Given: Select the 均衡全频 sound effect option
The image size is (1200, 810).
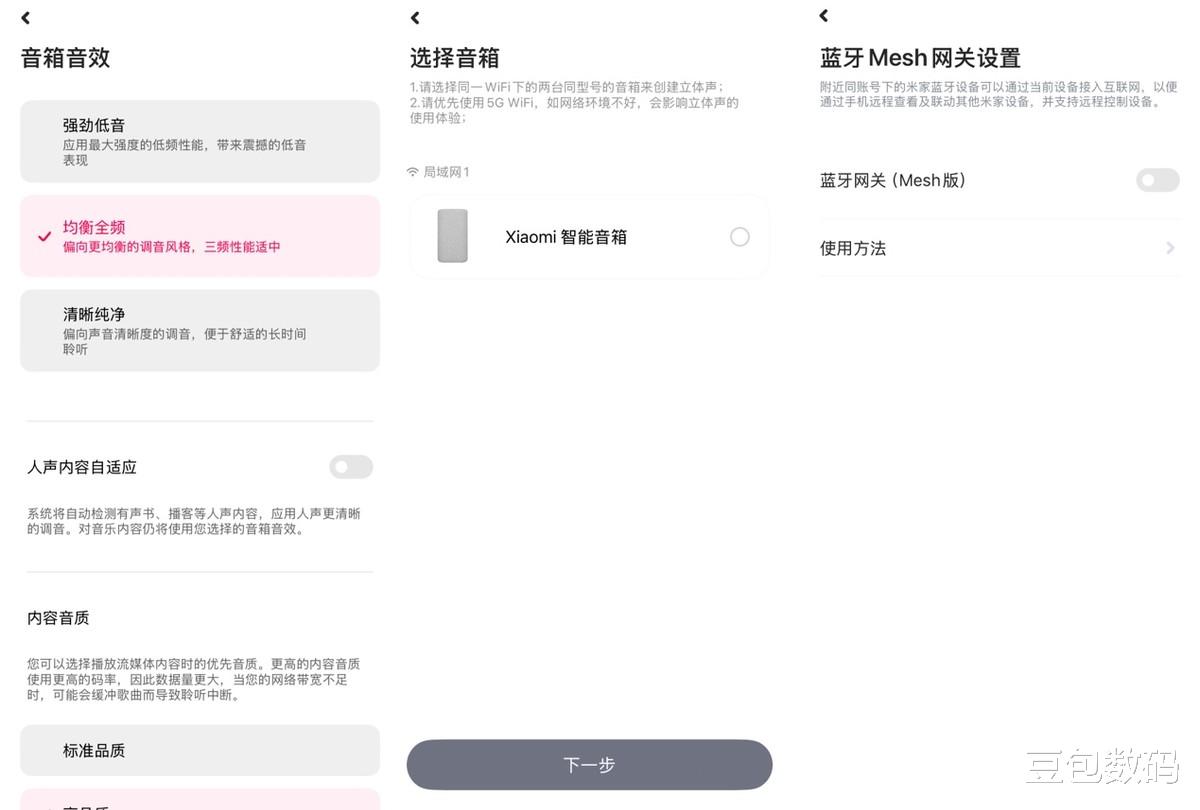Looking at the screenshot, I should (x=200, y=236).
